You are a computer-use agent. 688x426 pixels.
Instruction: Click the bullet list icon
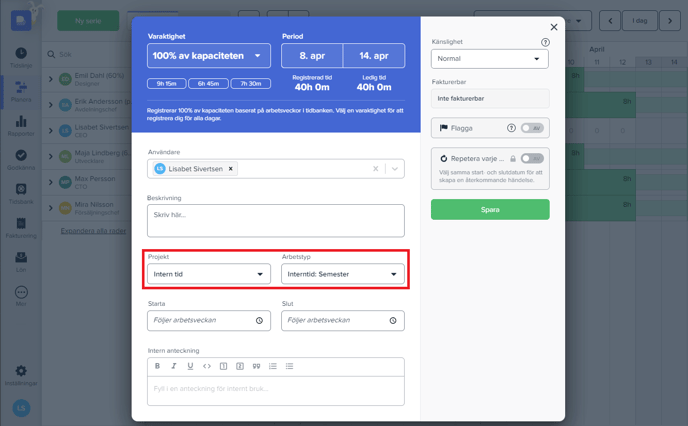point(289,366)
